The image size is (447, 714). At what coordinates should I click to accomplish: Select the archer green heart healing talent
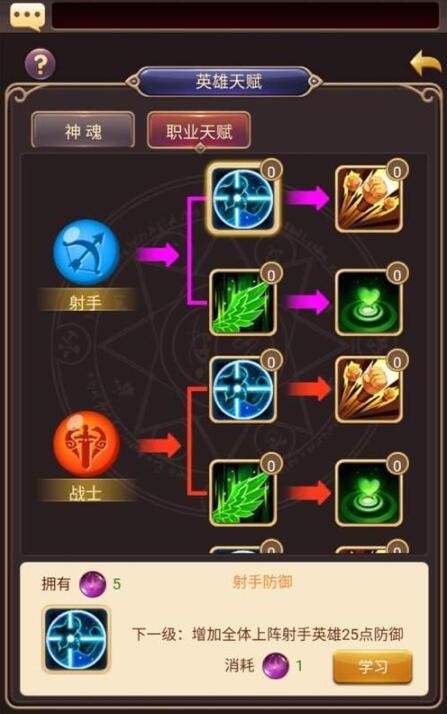369,302
